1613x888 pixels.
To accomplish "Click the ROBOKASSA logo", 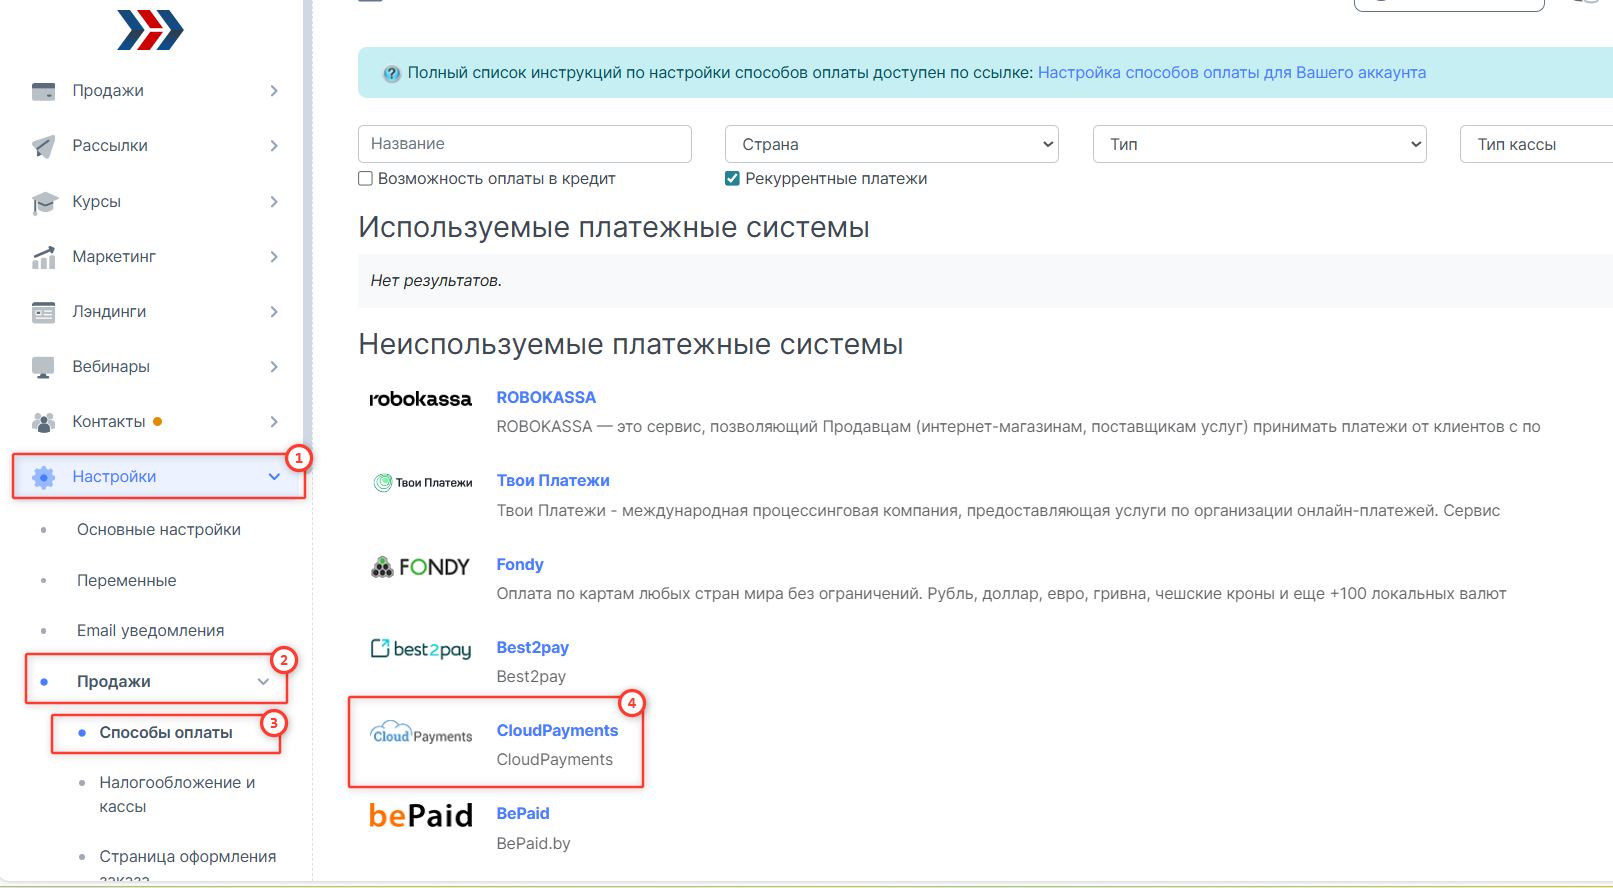I will click(420, 399).
